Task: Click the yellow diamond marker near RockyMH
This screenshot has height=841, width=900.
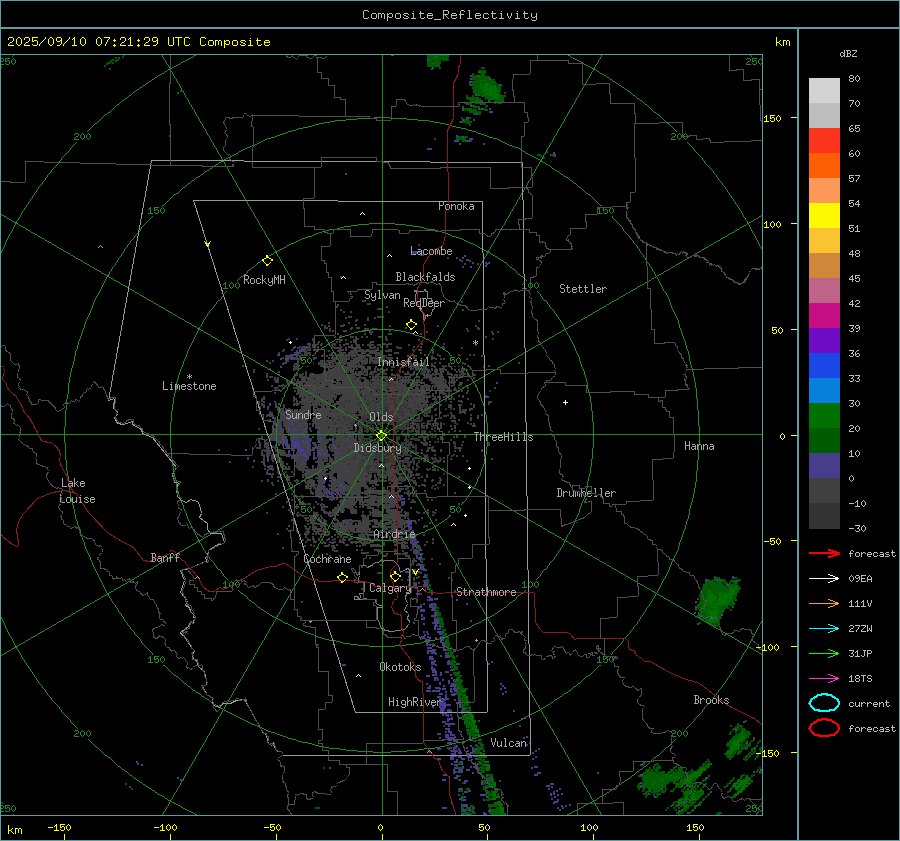Action: point(267,261)
